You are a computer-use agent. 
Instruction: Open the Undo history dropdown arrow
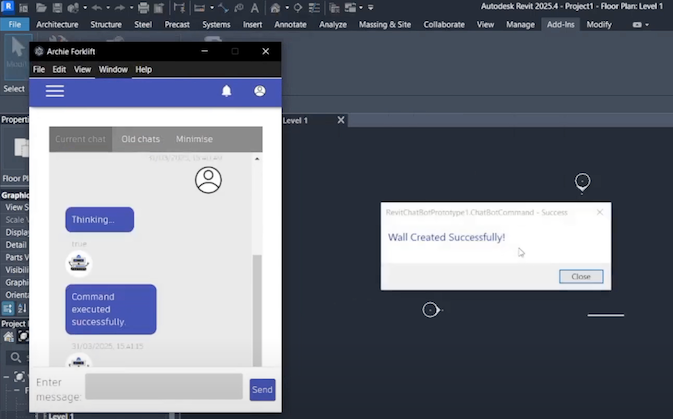(x=108, y=8)
